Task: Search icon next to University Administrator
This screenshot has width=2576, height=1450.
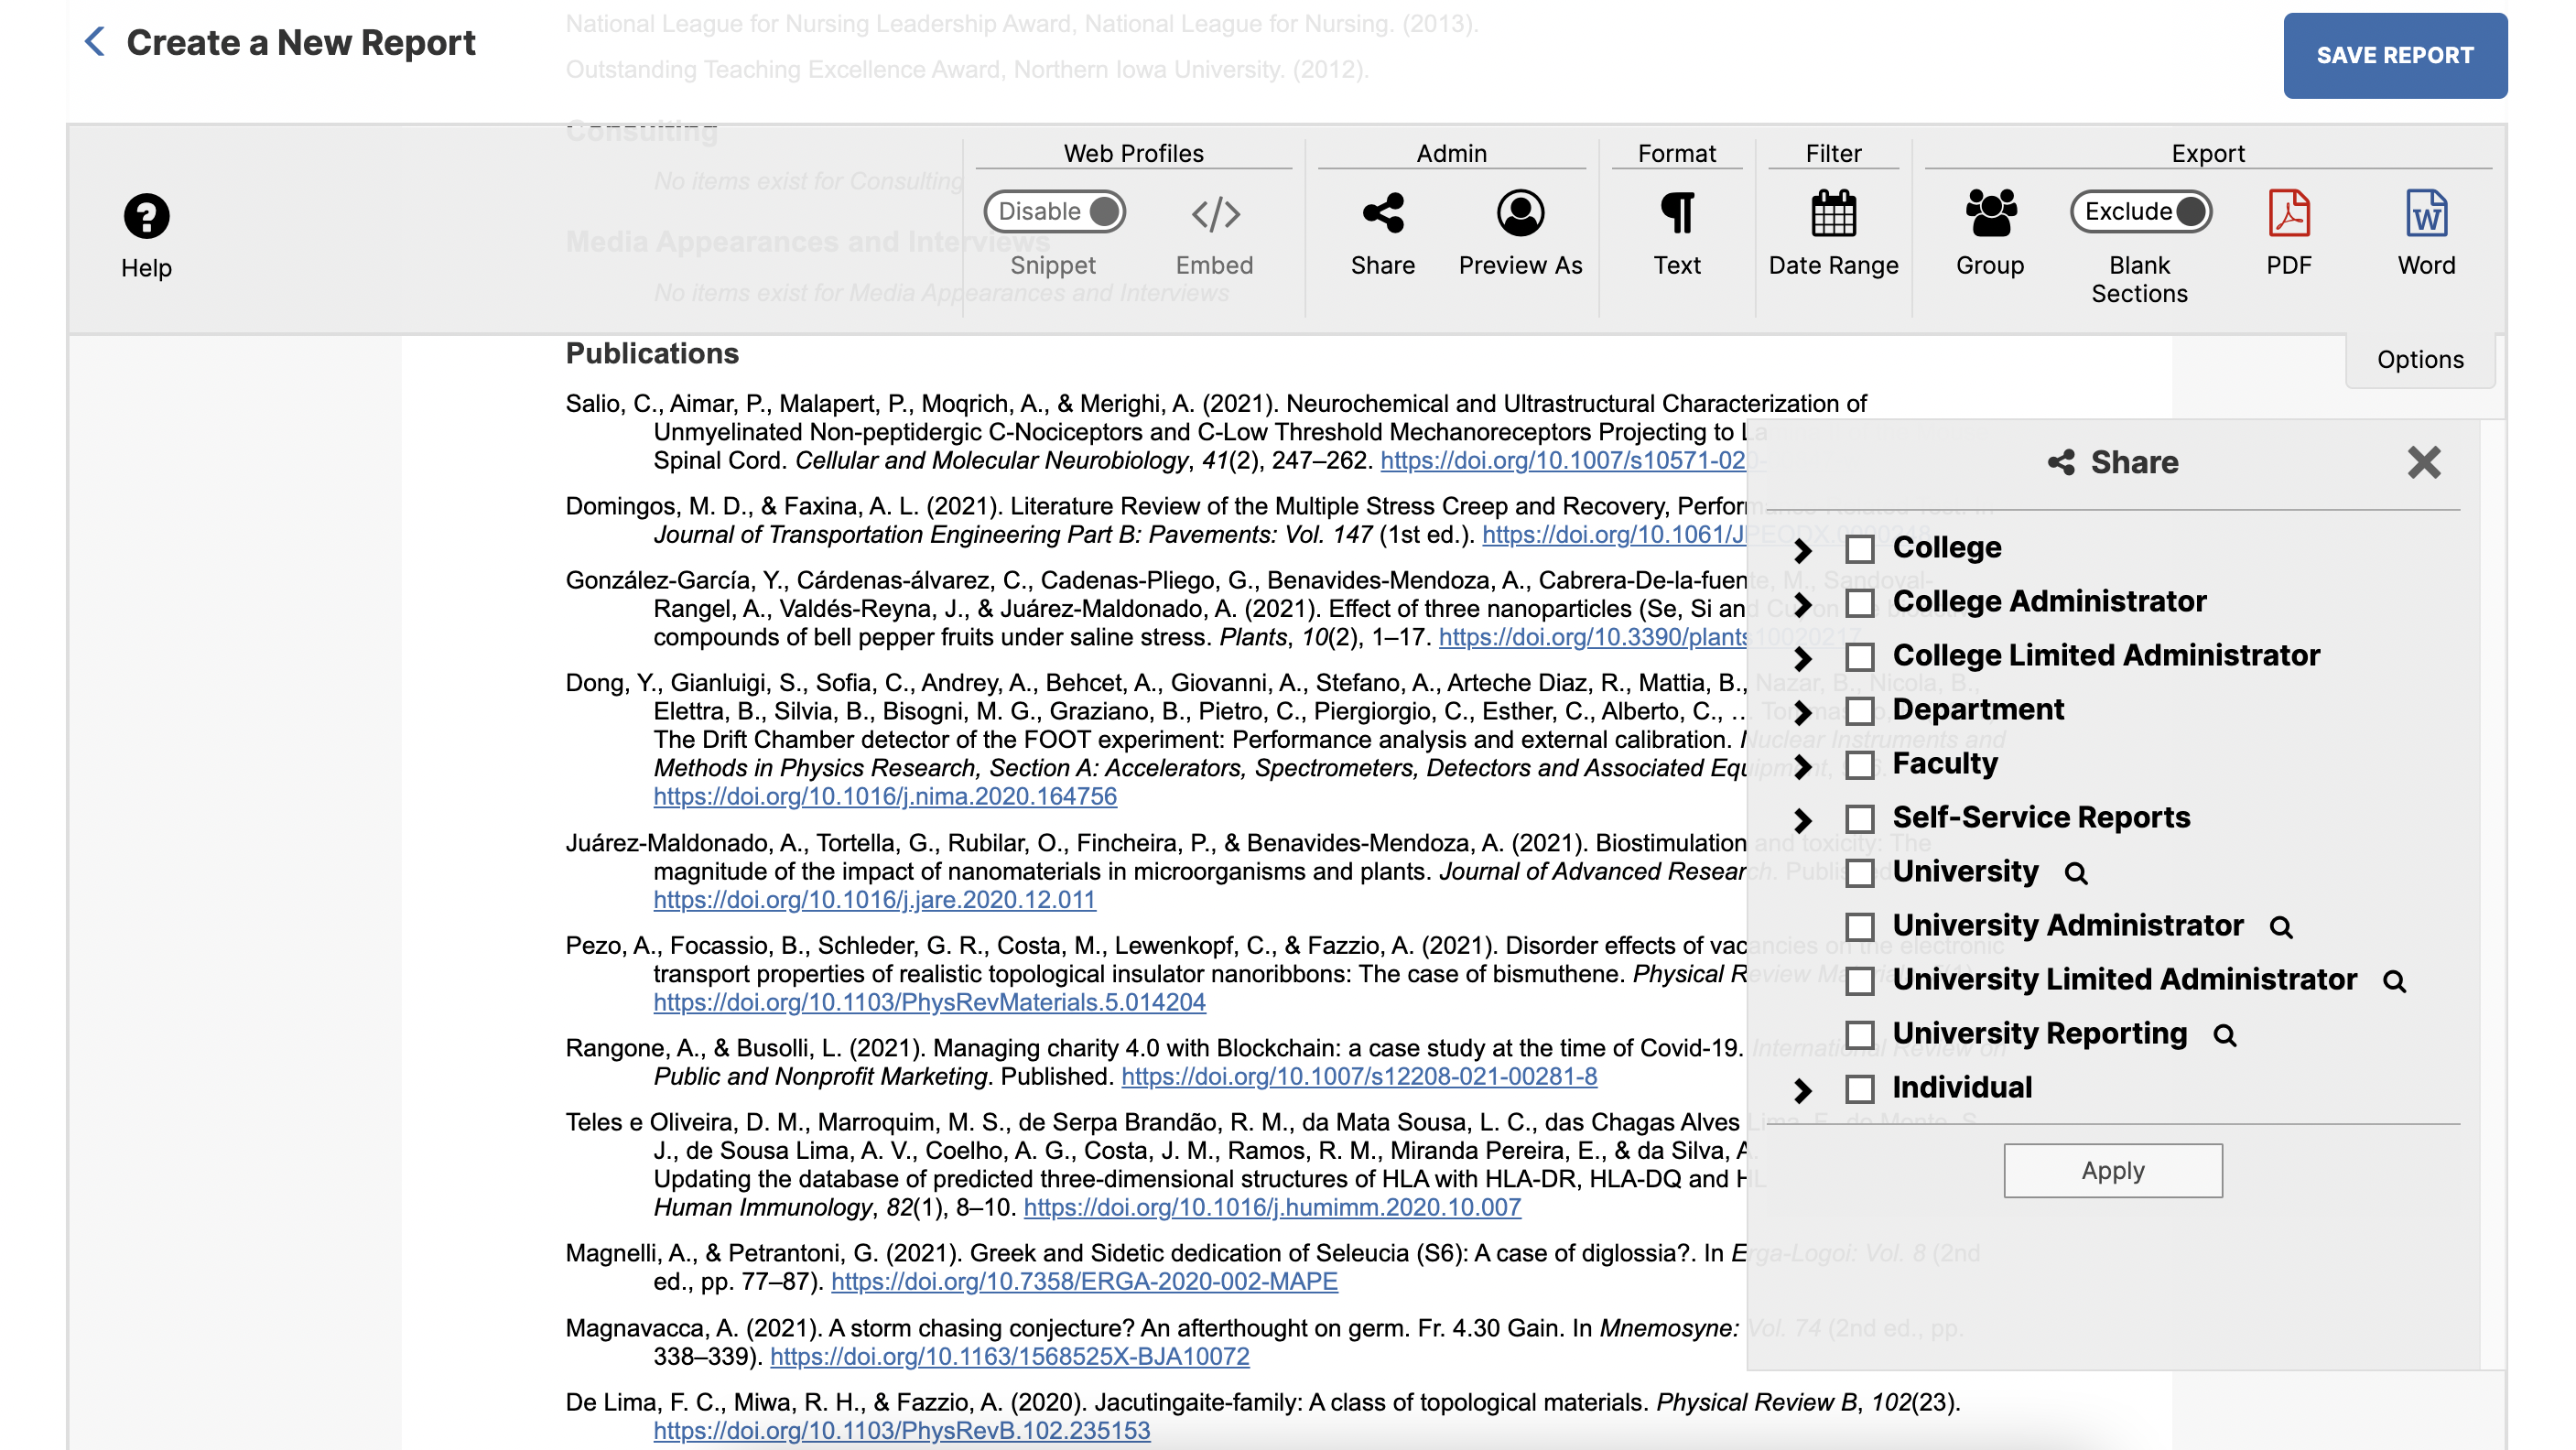Action: (x=2281, y=928)
